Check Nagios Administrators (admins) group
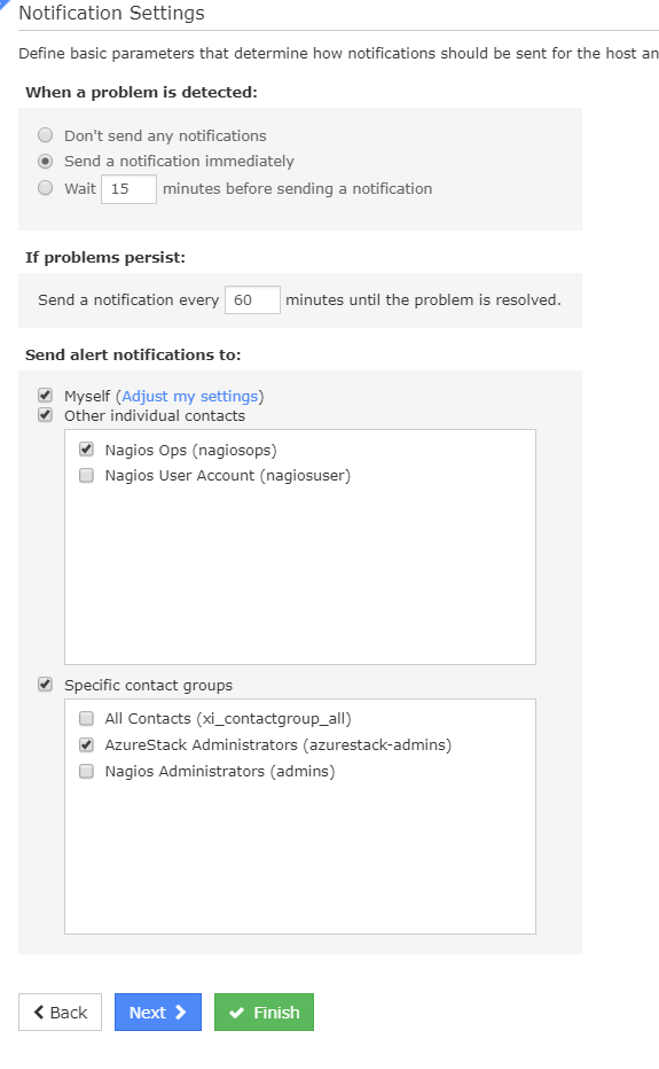Image resolution: width=659 pixels, height=1069 pixels. 86,771
